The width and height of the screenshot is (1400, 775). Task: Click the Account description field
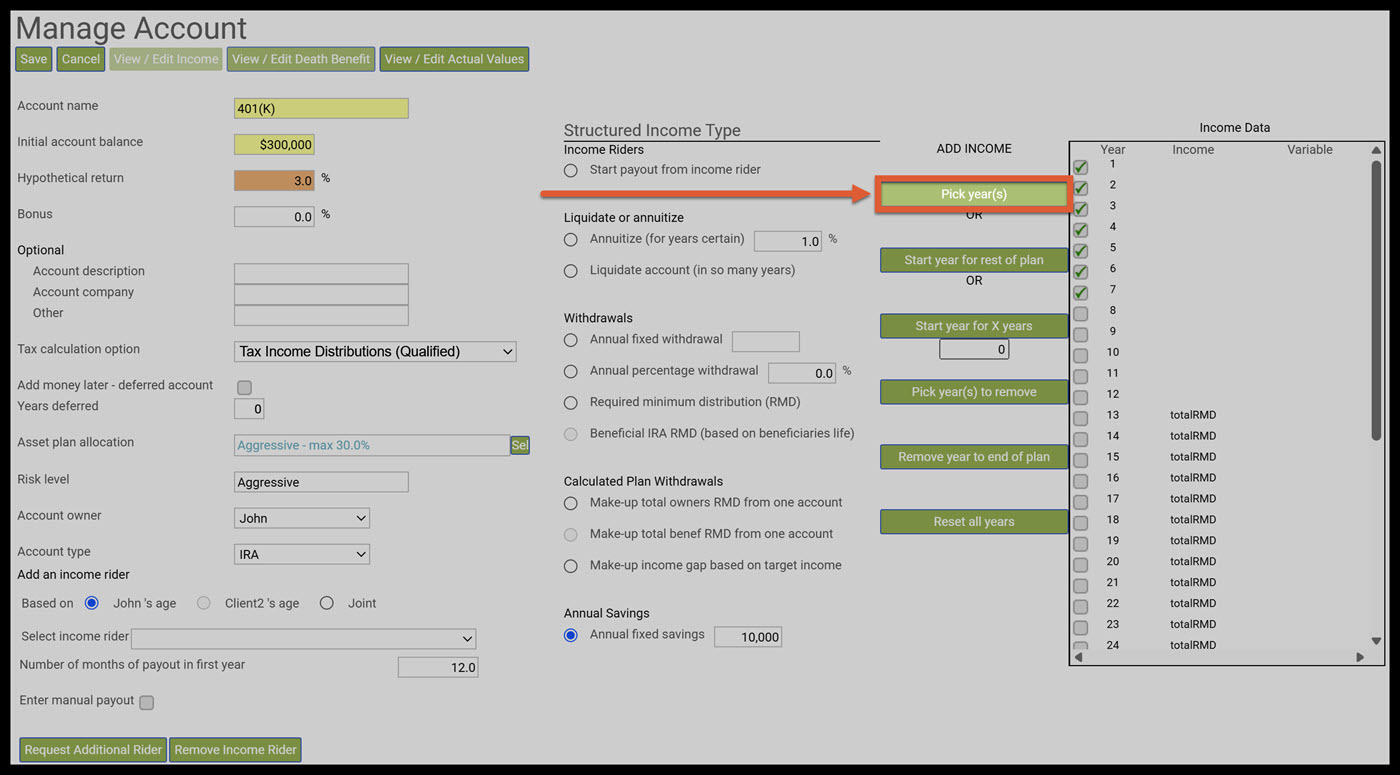pyautogui.click(x=321, y=273)
